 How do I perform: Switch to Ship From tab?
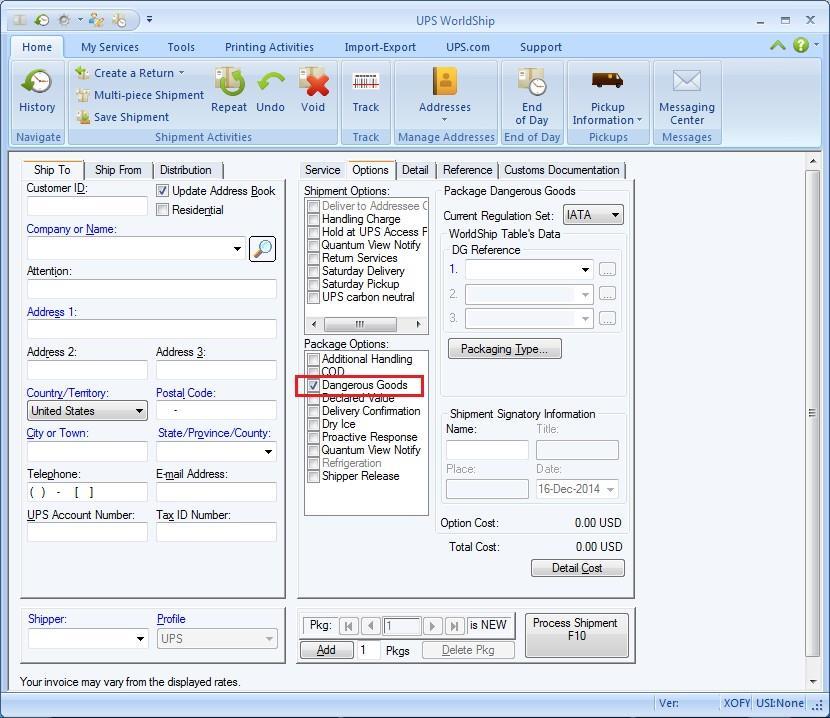coord(118,170)
